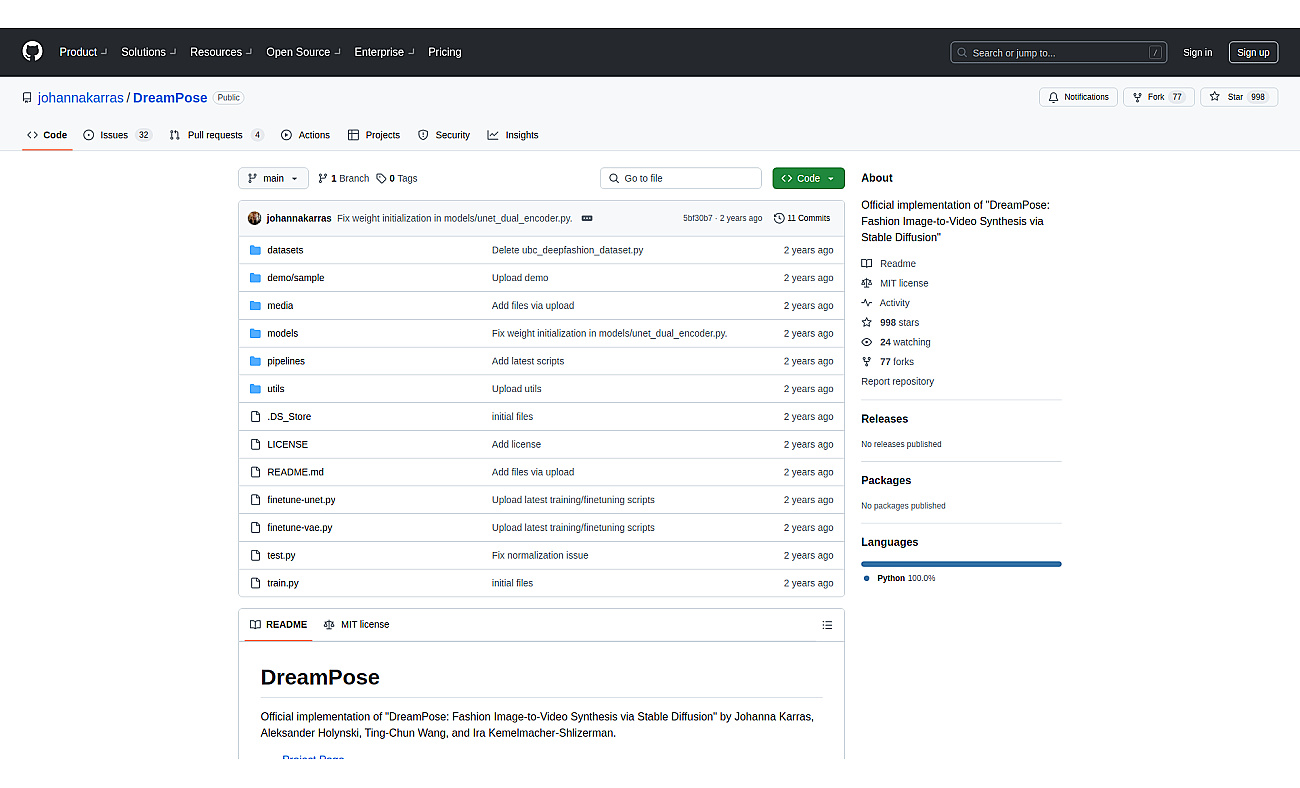Click Sign in link
Viewport: 1300px width, 788px height.
click(1197, 53)
